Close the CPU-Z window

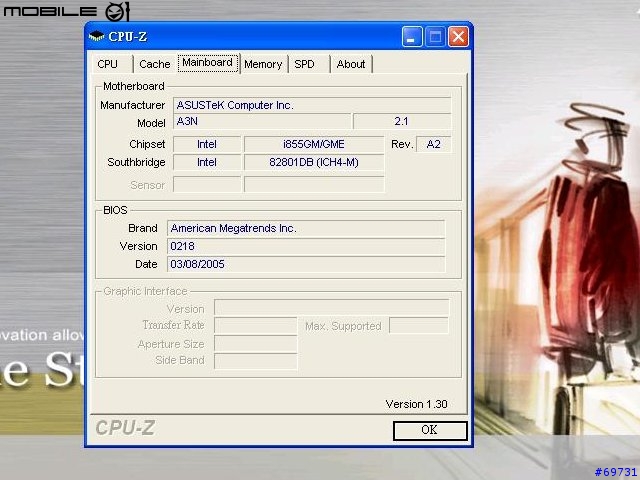[458, 37]
